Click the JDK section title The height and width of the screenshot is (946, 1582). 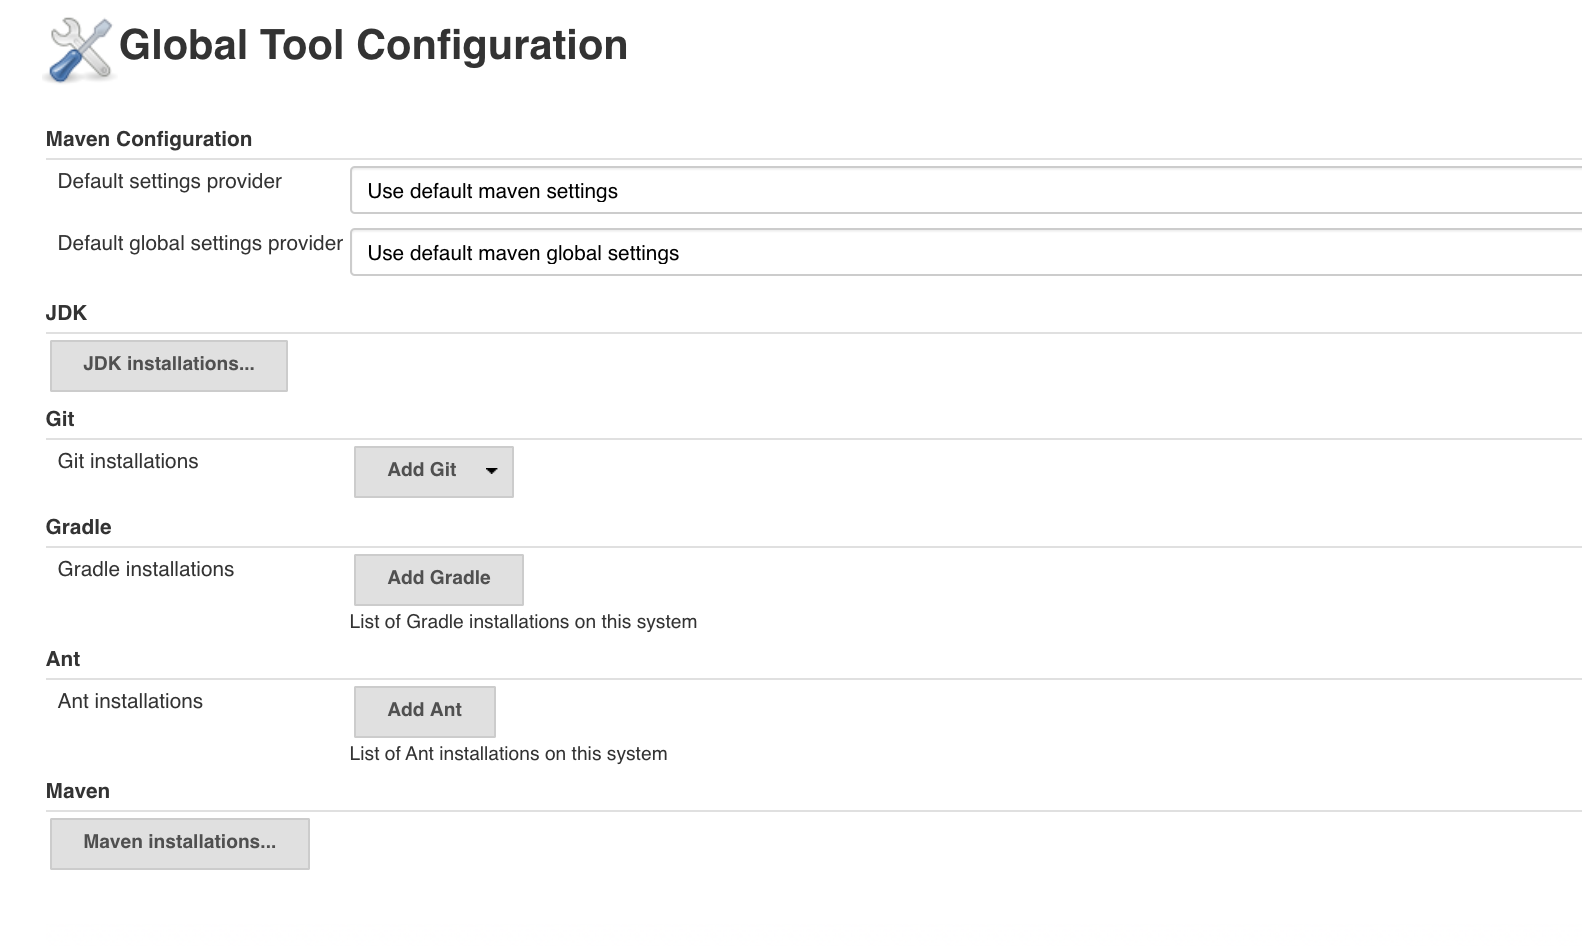[66, 313]
